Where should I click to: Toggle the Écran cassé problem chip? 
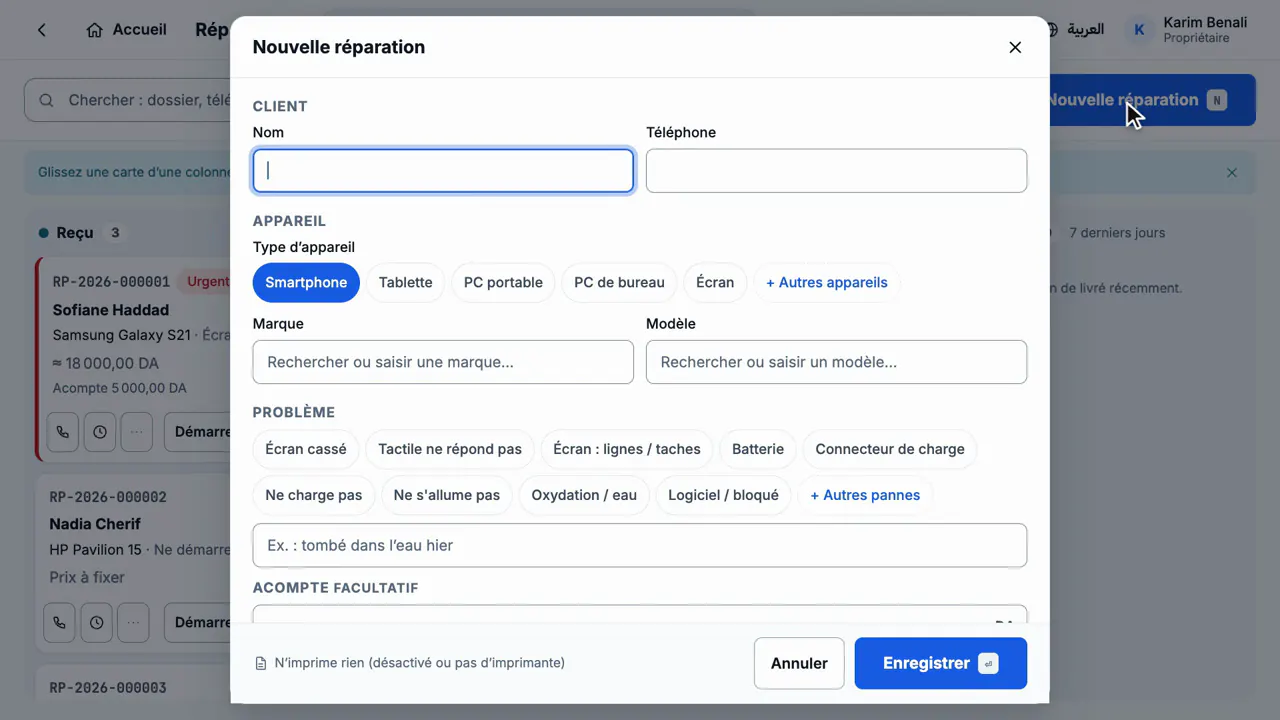[x=306, y=449]
